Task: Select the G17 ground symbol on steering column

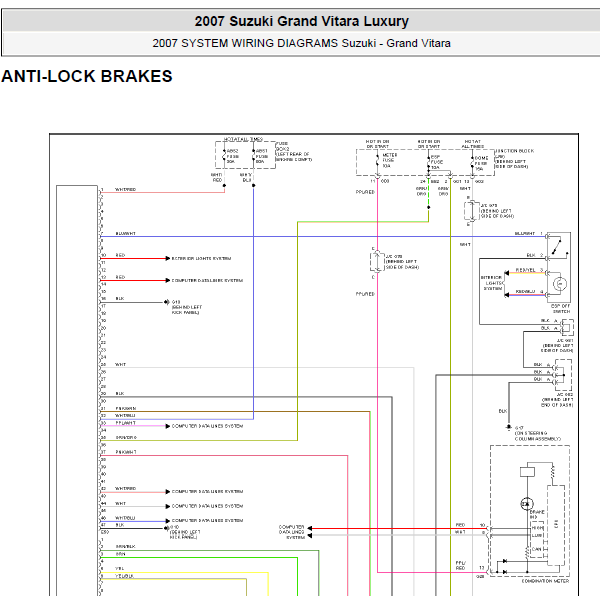Action: (509, 427)
